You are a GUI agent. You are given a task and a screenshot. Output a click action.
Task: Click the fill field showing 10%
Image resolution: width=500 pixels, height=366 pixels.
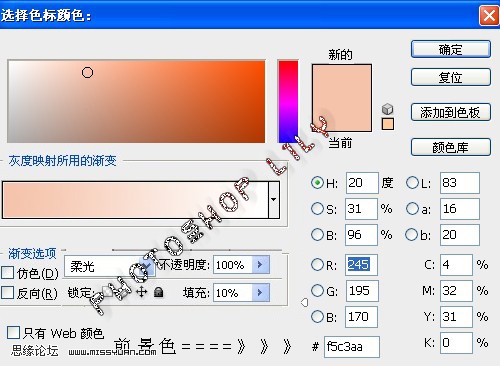233,293
